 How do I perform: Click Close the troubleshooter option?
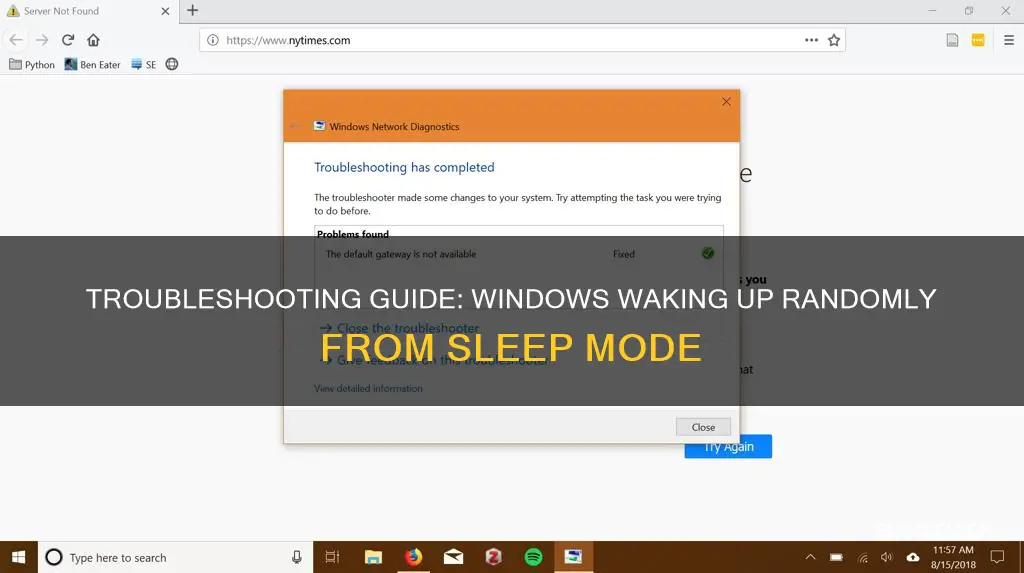(x=400, y=328)
